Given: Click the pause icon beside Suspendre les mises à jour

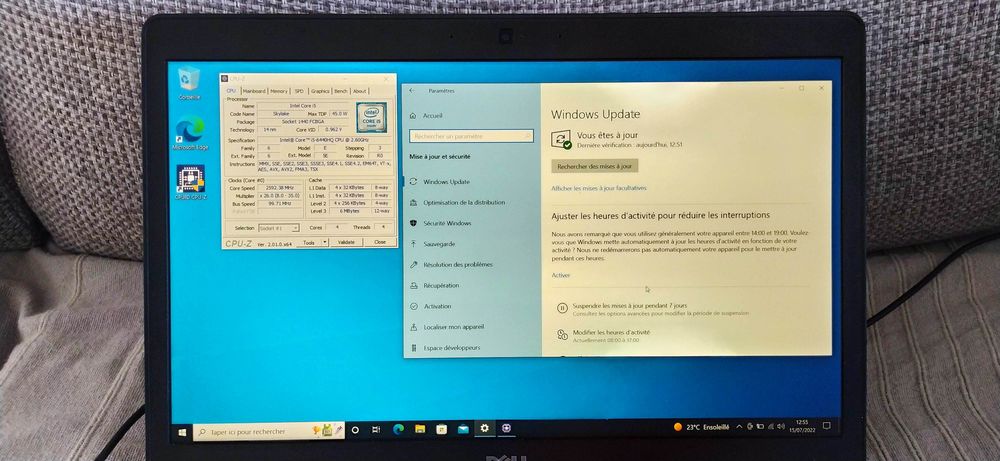Looking at the screenshot, I should (x=562, y=308).
